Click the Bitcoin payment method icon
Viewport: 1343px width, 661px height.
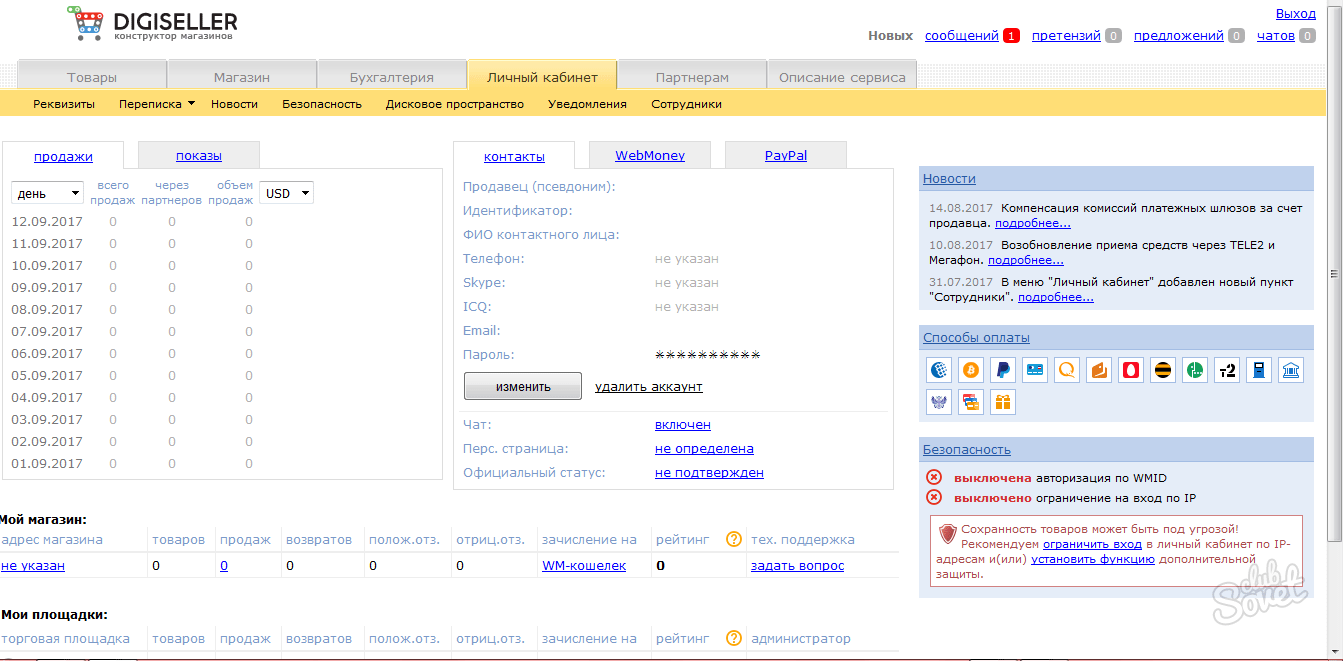[x=970, y=370]
